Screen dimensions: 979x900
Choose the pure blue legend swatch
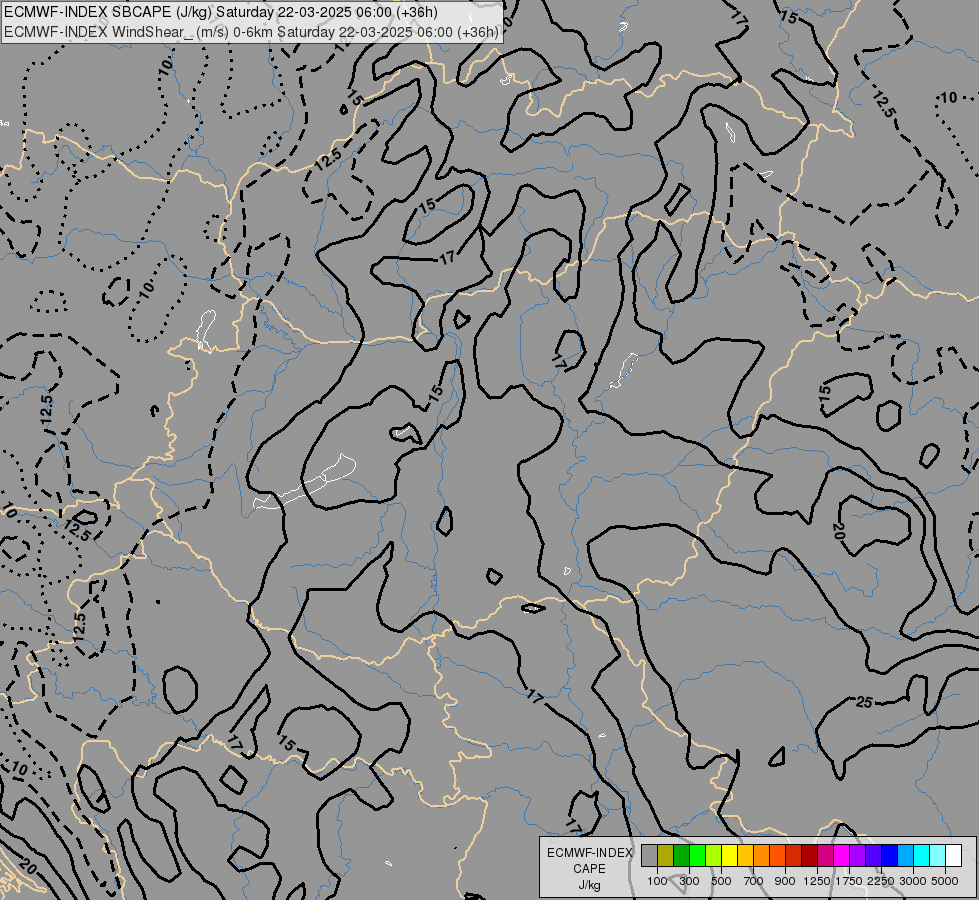[x=890, y=855]
